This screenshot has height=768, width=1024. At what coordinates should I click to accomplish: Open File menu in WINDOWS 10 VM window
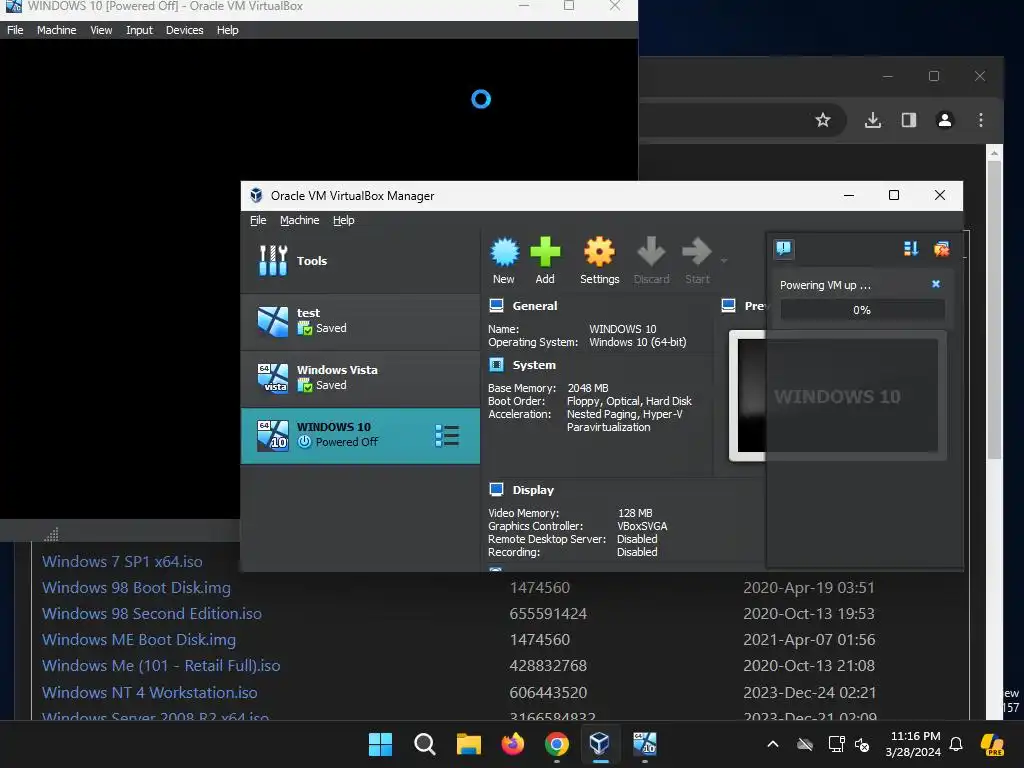pos(15,30)
